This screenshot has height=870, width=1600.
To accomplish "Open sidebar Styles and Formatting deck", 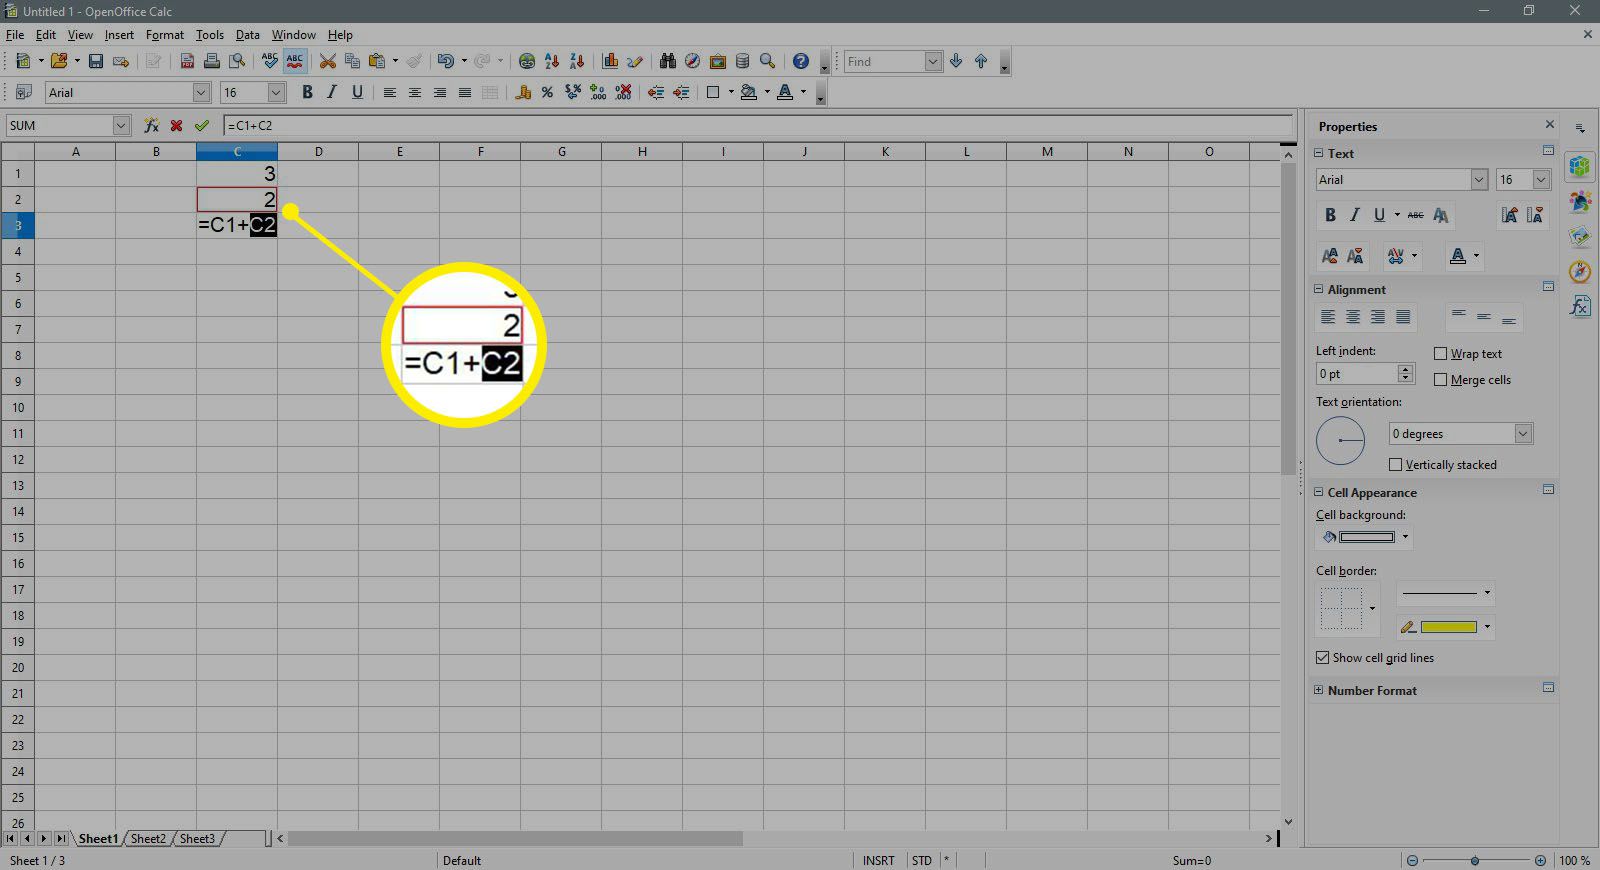I will click(x=1580, y=201).
